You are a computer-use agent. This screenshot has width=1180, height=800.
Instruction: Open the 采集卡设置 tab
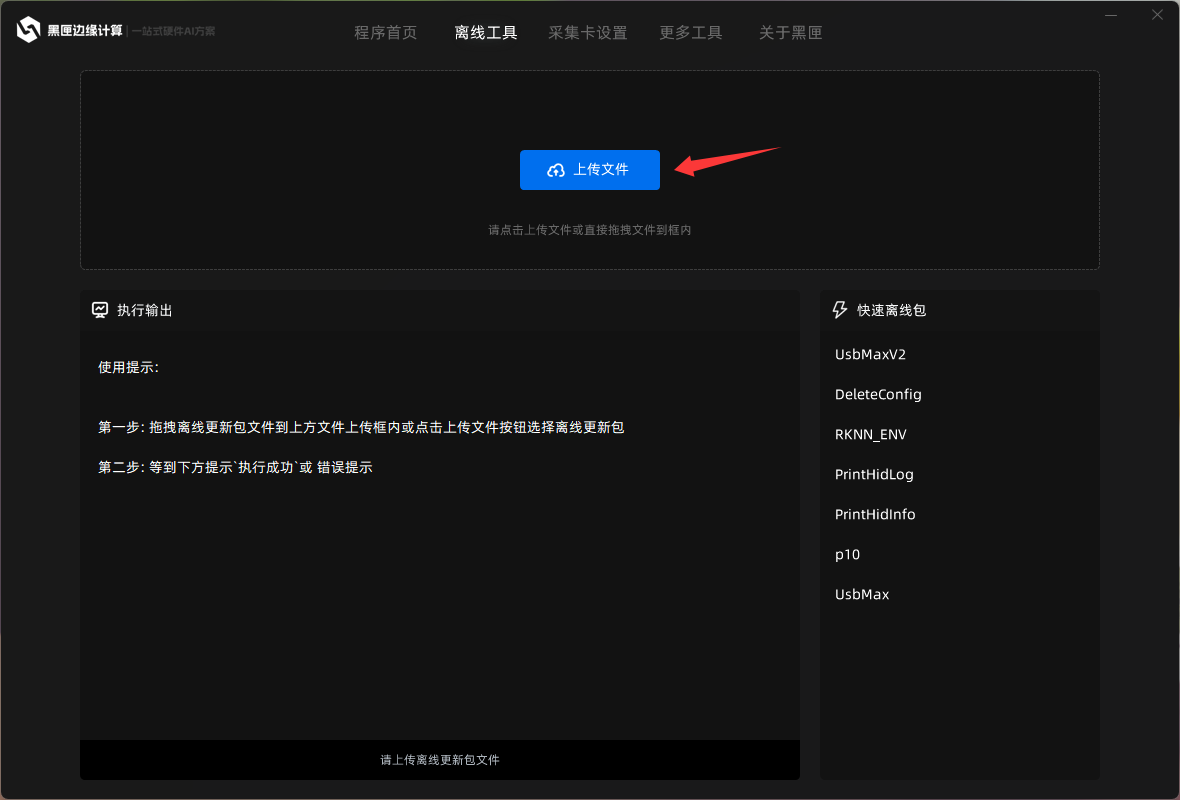point(589,32)
